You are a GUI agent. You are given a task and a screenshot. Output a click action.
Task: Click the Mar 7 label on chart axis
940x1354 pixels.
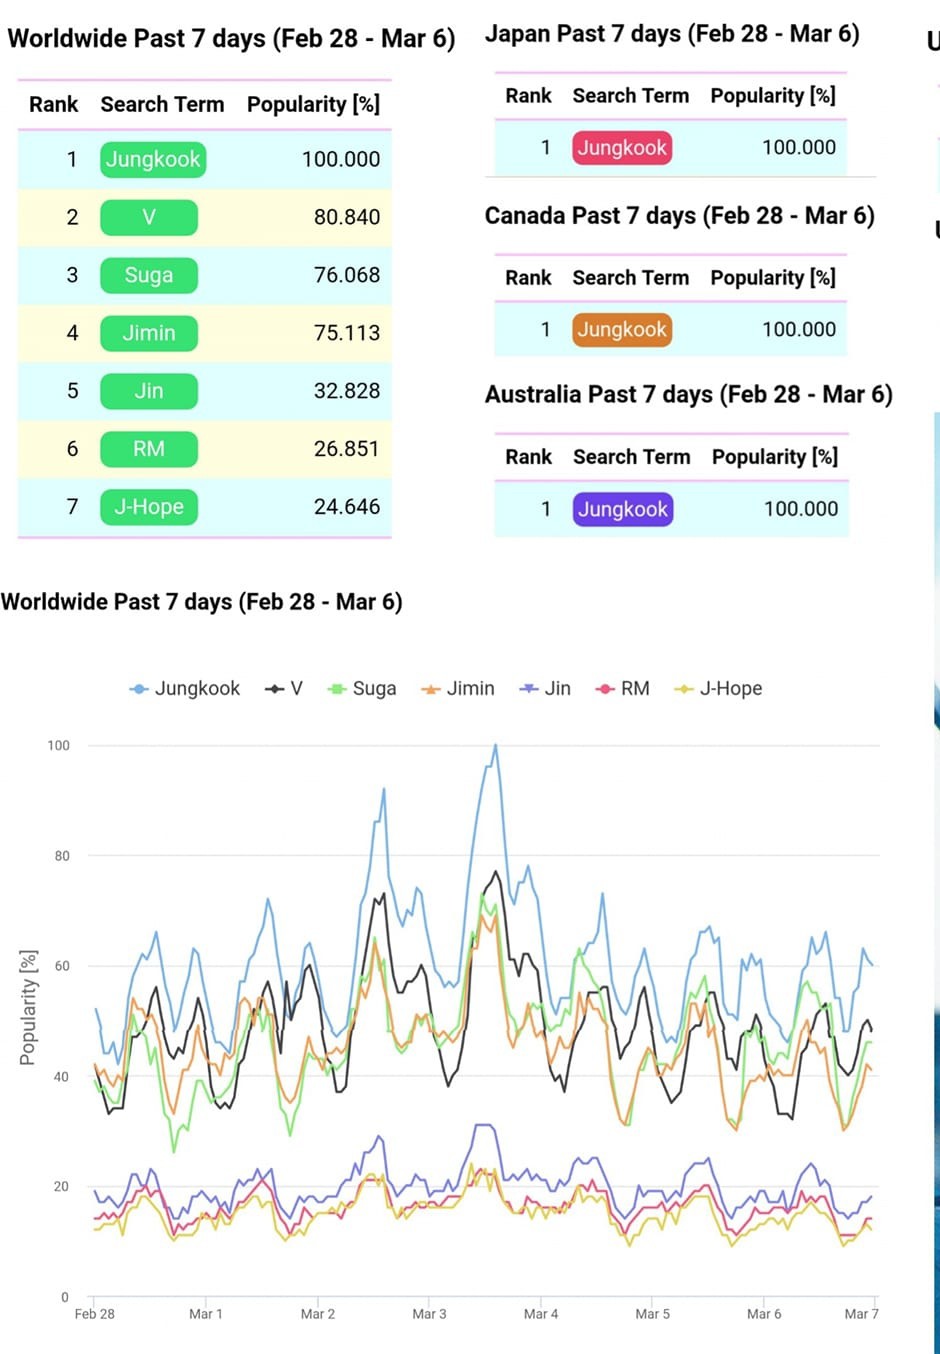point(861,1314)
